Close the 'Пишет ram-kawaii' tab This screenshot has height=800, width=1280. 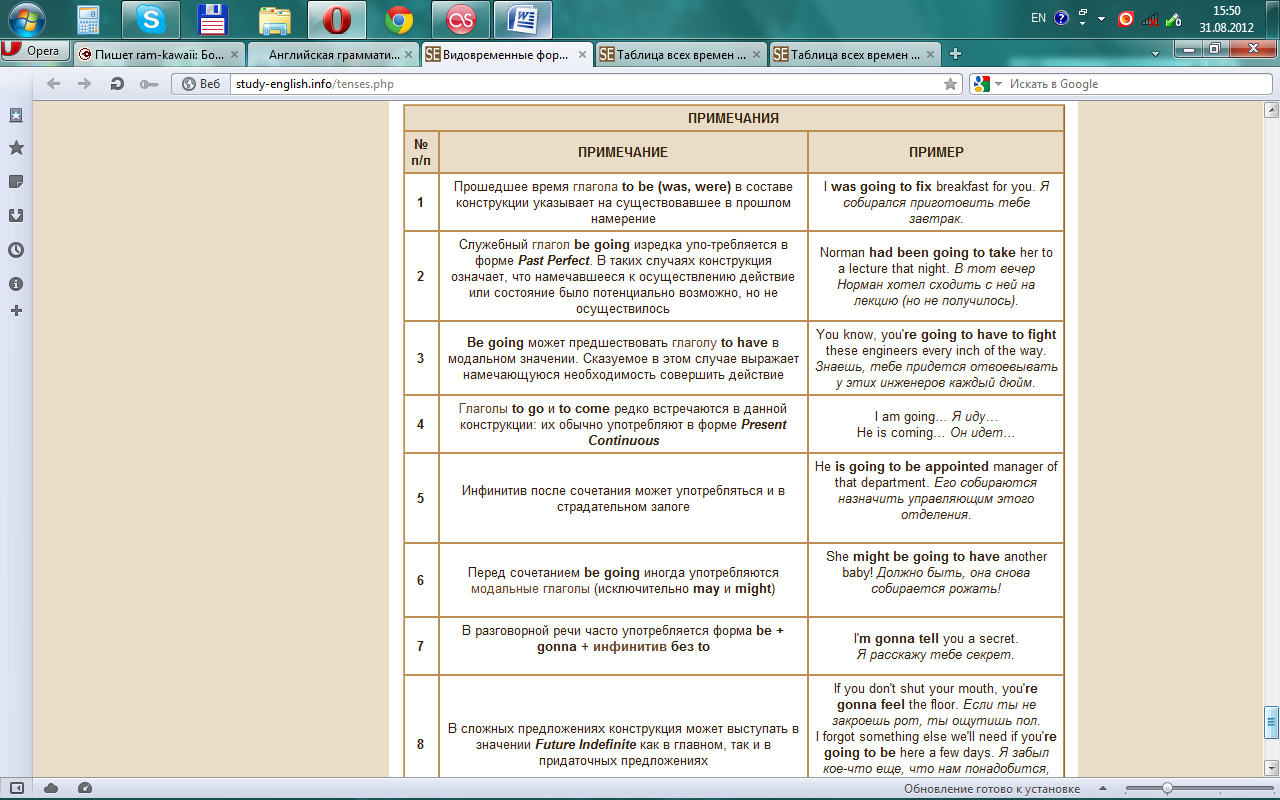[234, 54]
